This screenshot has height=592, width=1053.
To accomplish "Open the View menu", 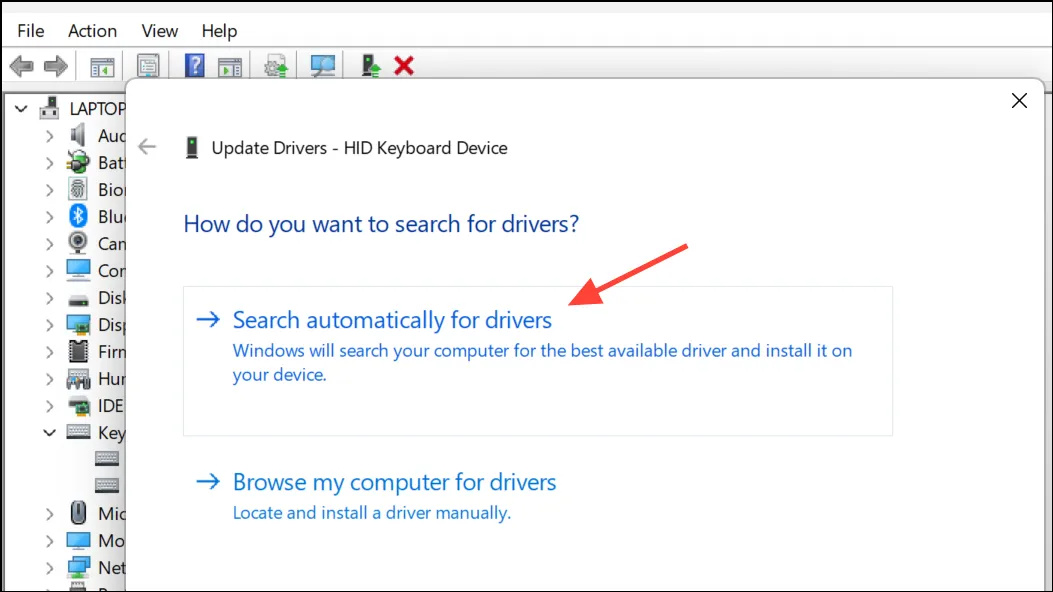I will coord(159,31).
